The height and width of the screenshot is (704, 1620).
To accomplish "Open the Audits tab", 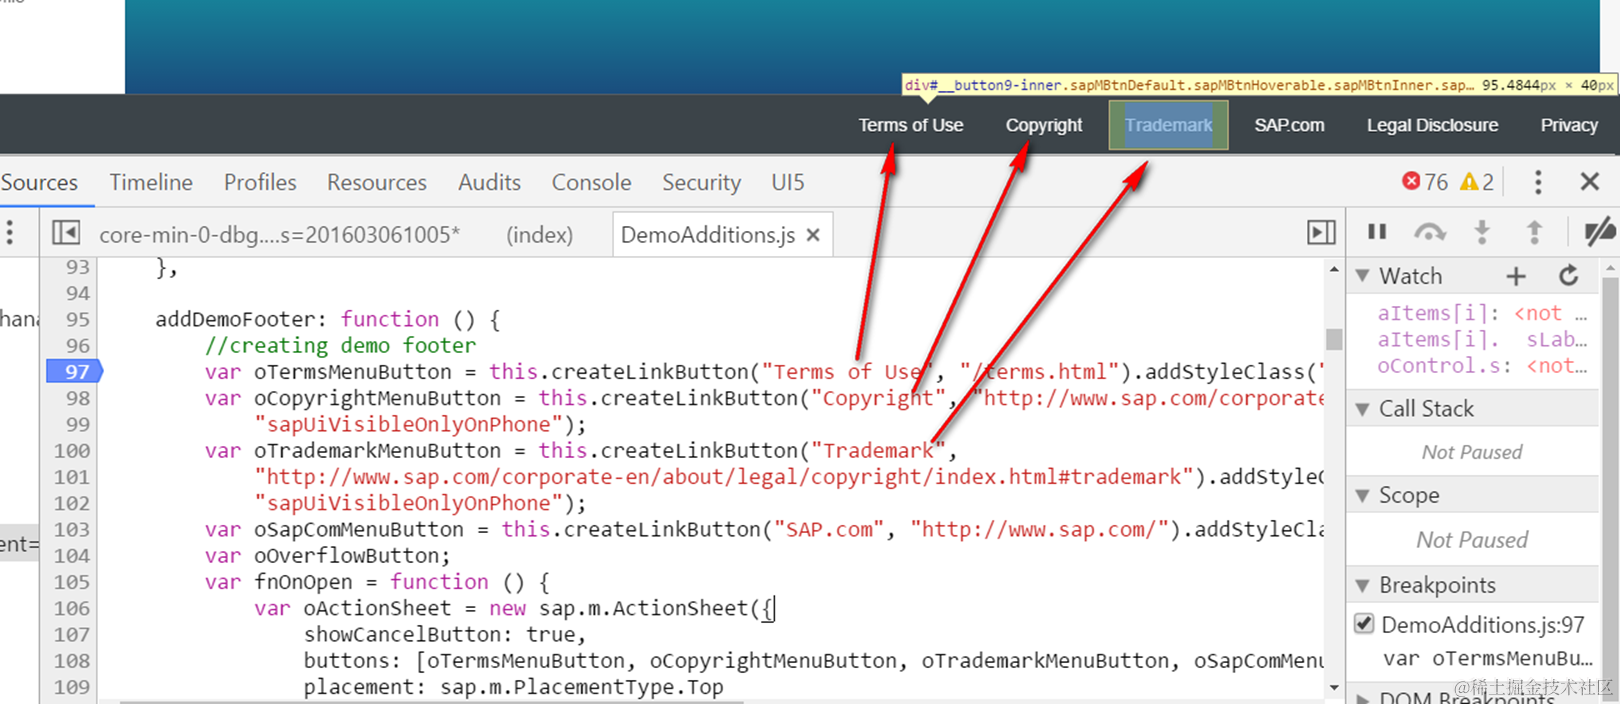I will [x=489, y=182].
